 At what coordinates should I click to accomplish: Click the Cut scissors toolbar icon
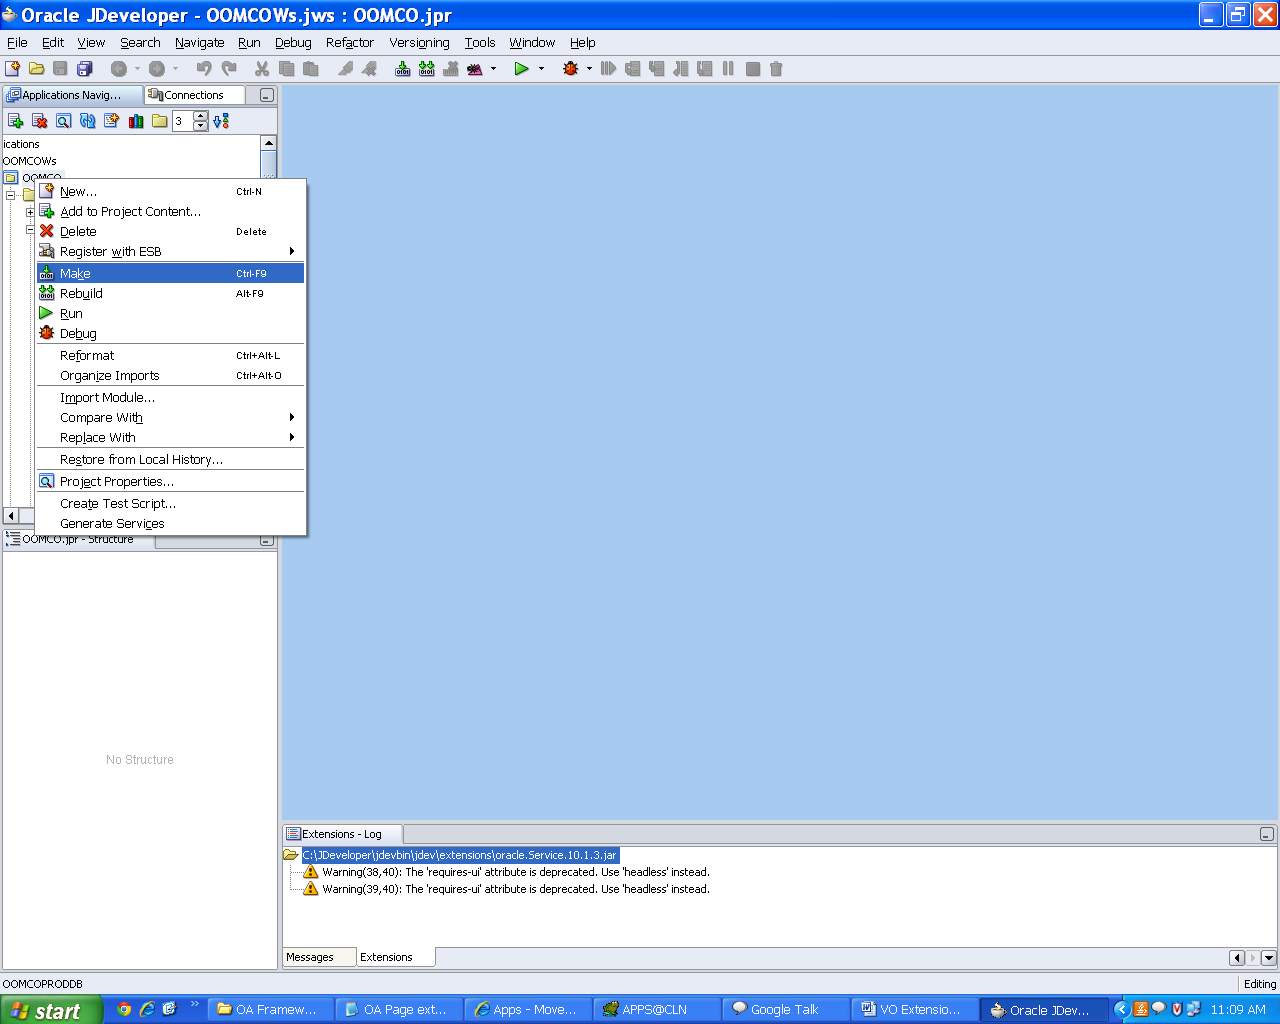click(x=262, y=69)
